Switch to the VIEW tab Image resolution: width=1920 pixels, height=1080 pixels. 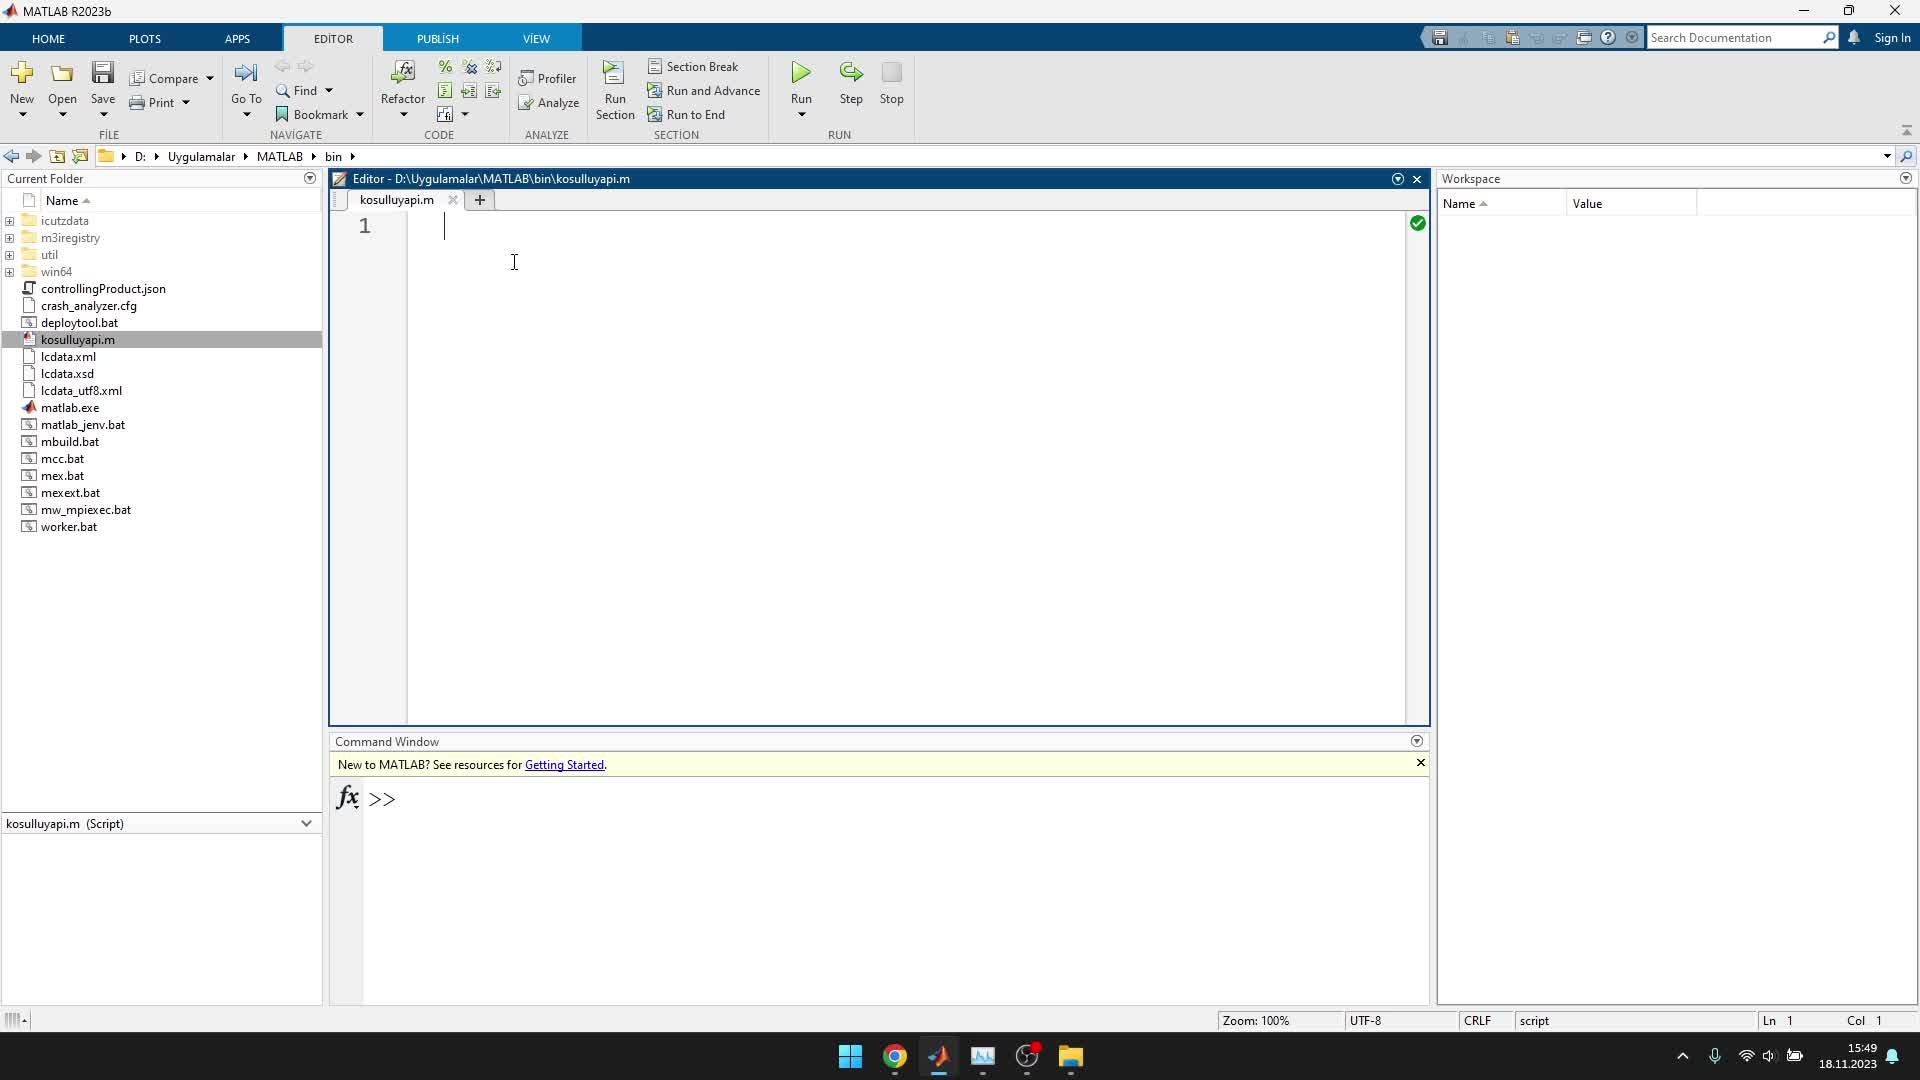536,39
